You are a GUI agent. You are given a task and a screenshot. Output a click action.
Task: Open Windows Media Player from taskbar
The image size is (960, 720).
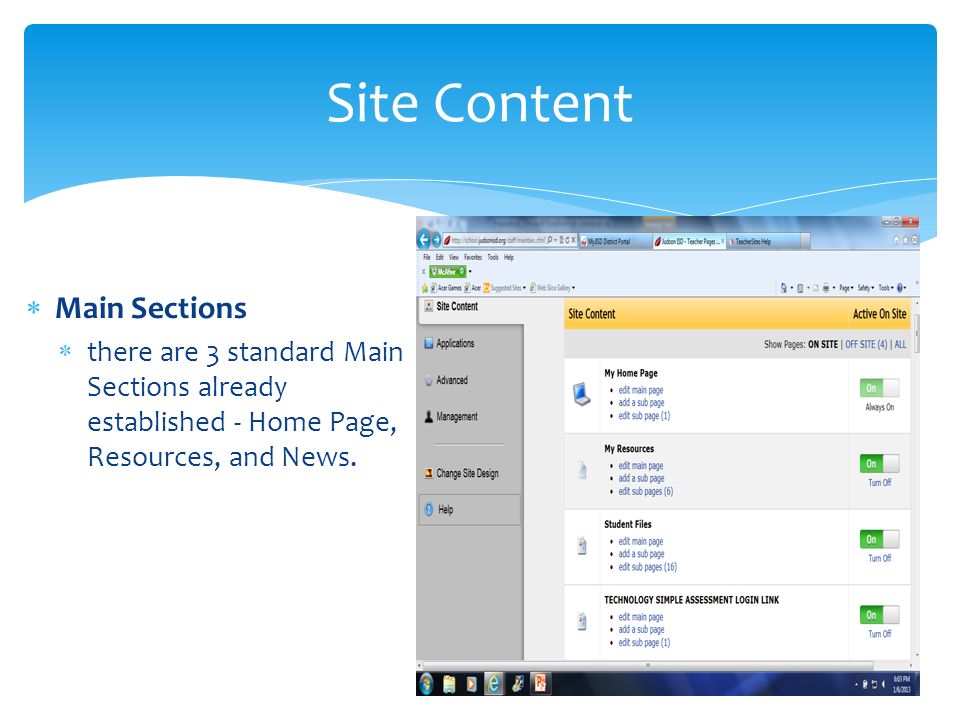point(471,683)
